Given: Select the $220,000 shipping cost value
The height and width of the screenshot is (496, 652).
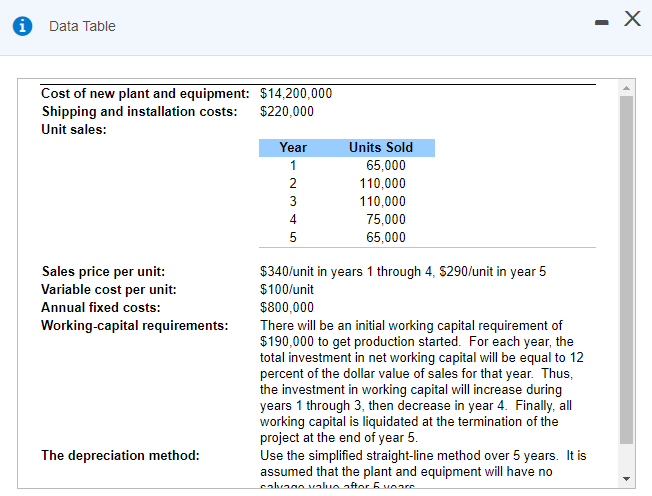Looking at the screenshot, I should (287, 111).
